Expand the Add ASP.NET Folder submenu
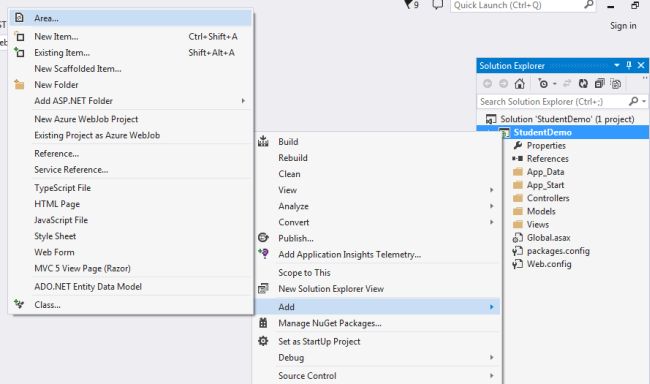The width and height of the screenshot is (650, 384). tap(130, 101)
